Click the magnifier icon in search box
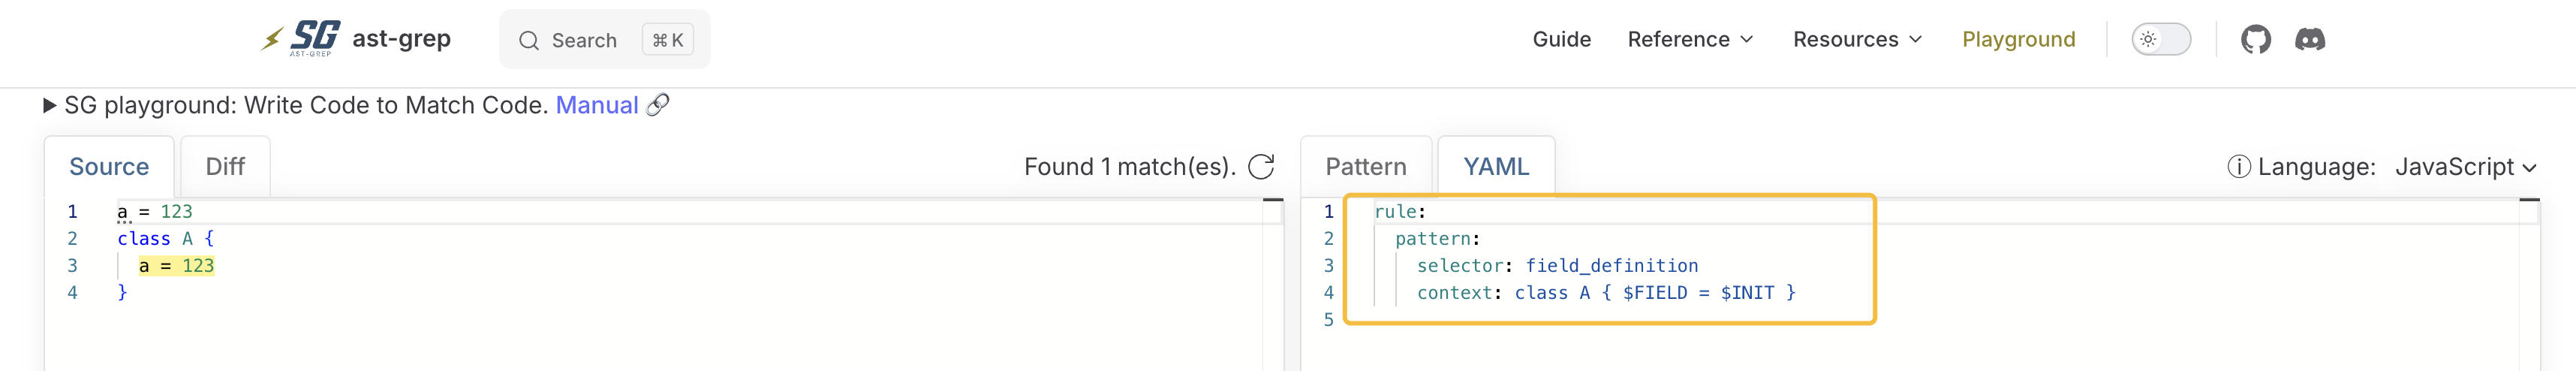Image resolution: width=2576 pixels, height=371 pixels. point(529,41)
